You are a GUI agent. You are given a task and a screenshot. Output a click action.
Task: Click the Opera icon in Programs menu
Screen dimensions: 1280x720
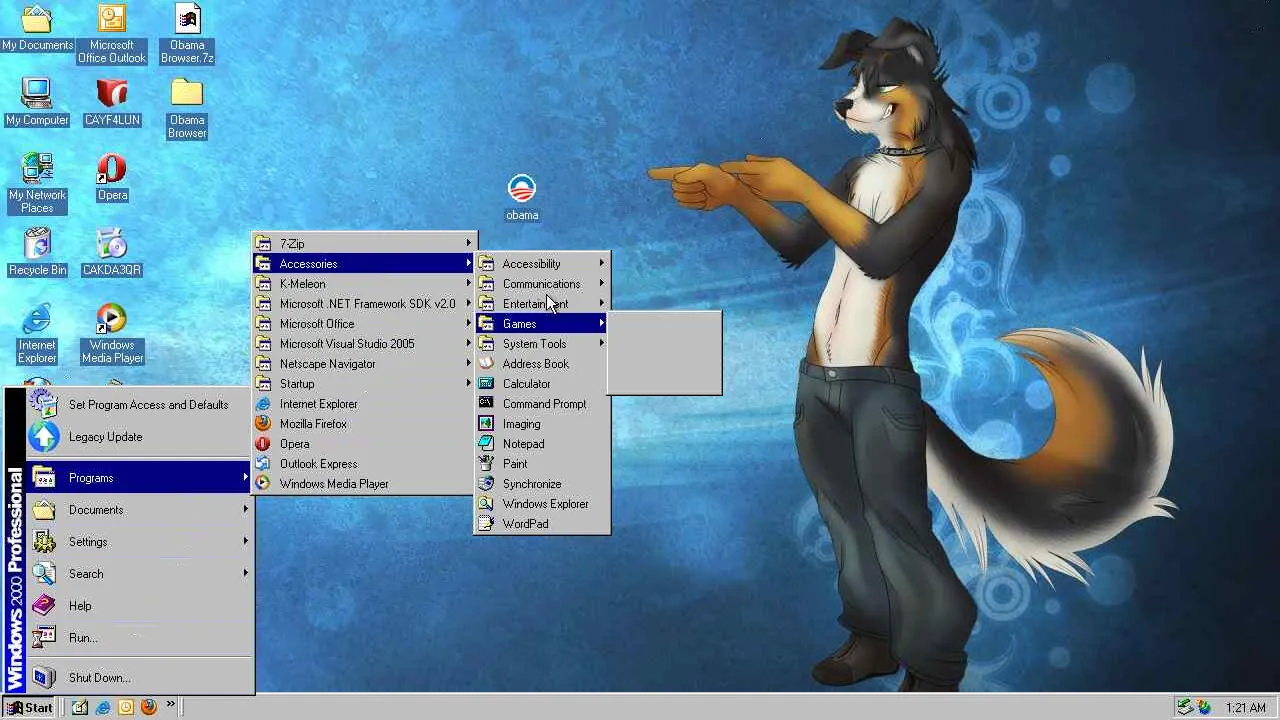(x=263, y=444)
